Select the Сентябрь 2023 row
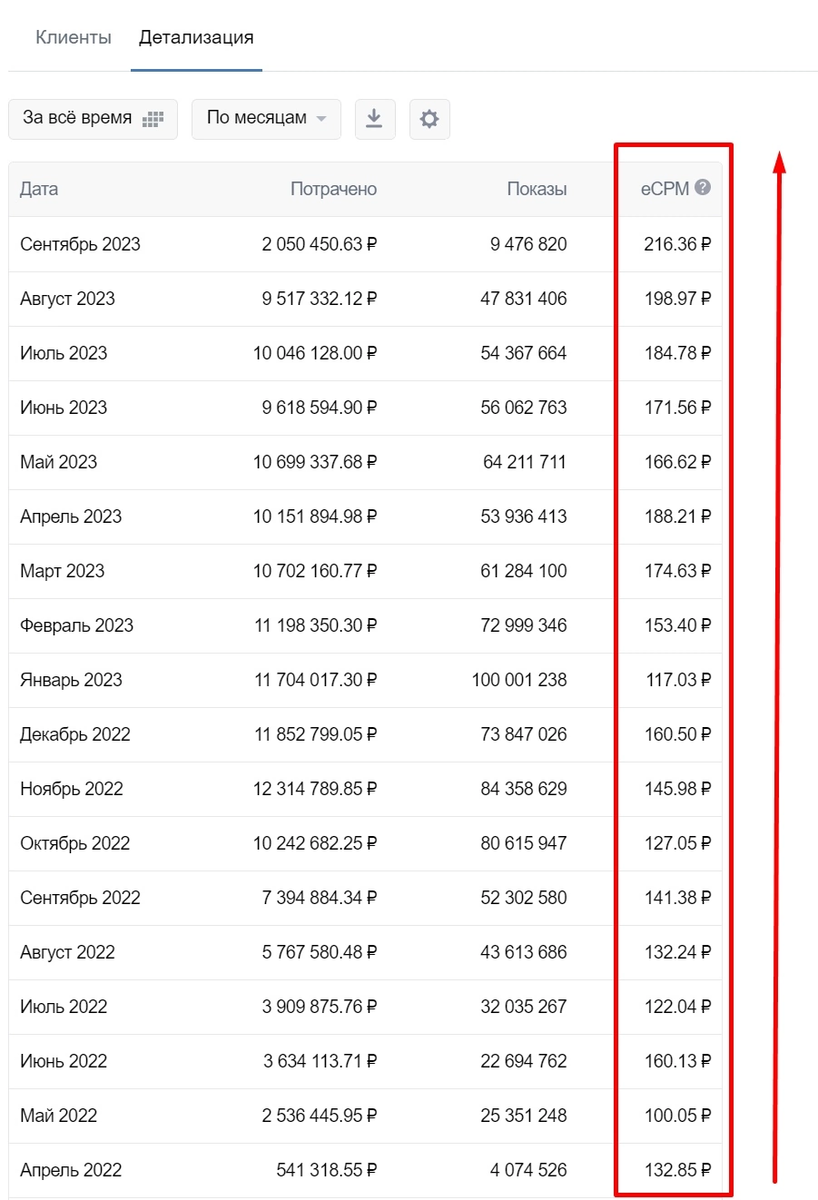Screen dimensions: 818x1200 click(365, 244)
